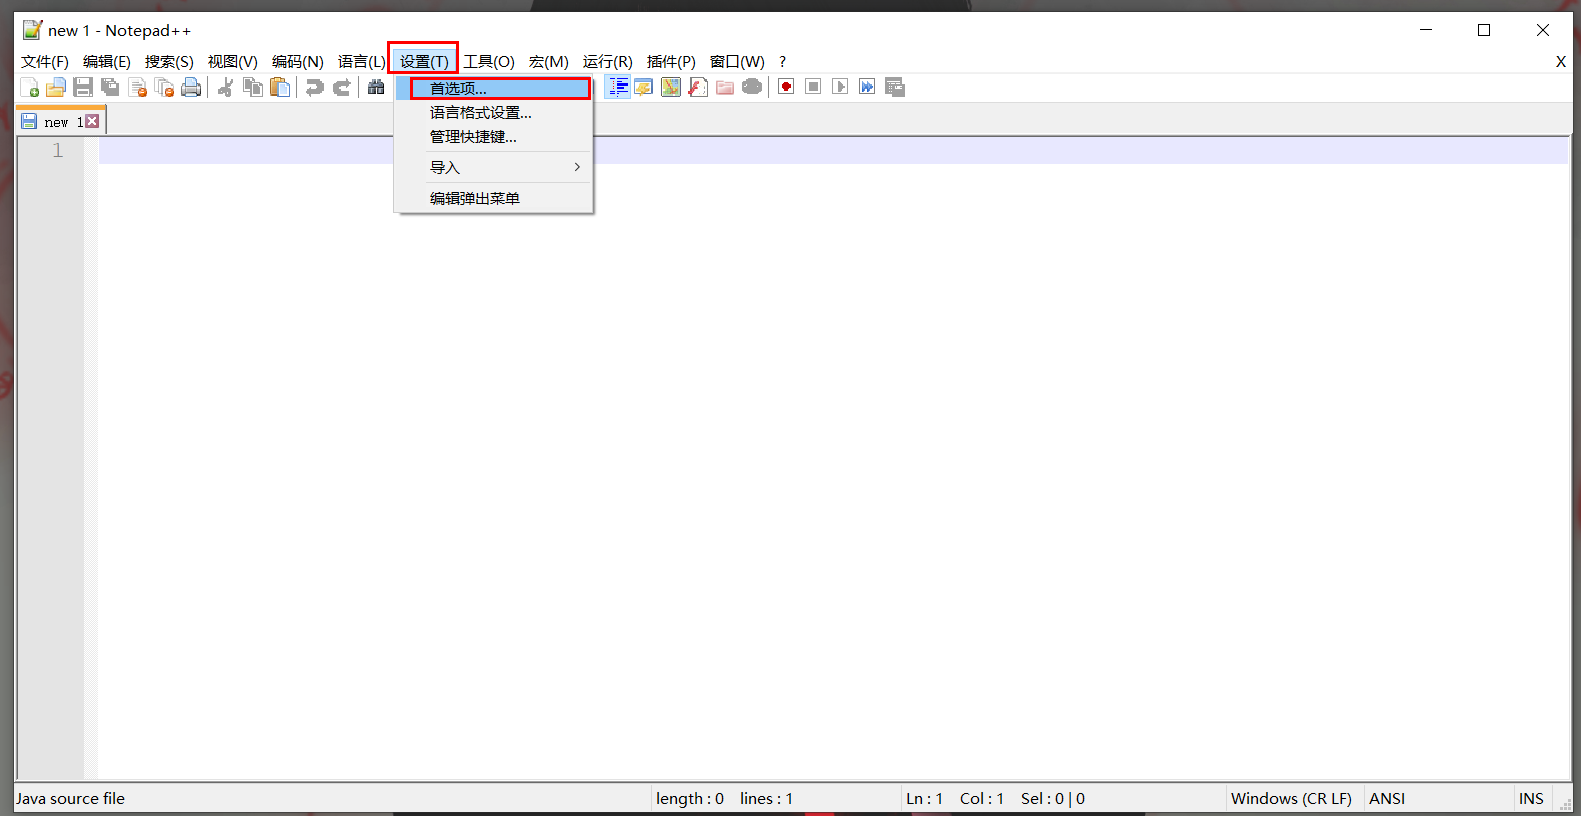Click the Close All toolbar icon
The height and width of the screenshot is (816, 1581).
click(x=164, y=87)
